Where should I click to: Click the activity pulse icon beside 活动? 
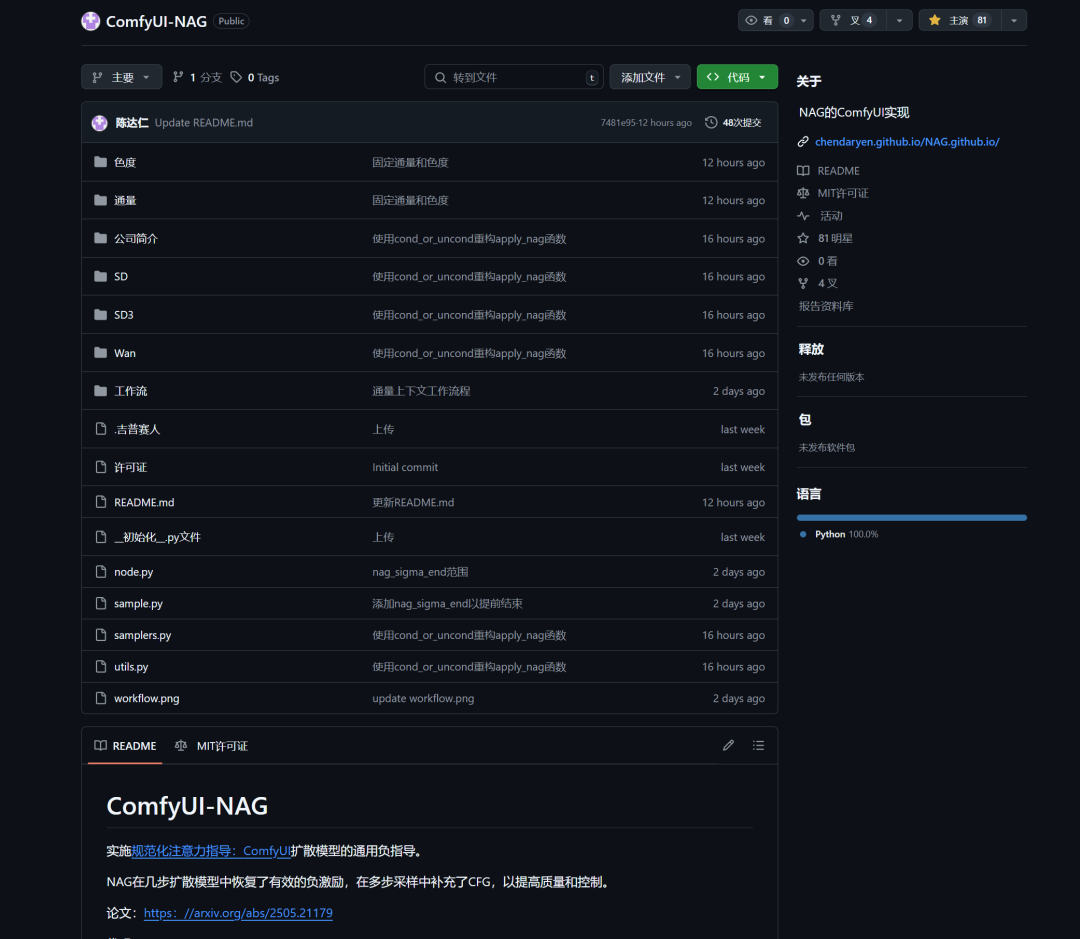(803, 216)
